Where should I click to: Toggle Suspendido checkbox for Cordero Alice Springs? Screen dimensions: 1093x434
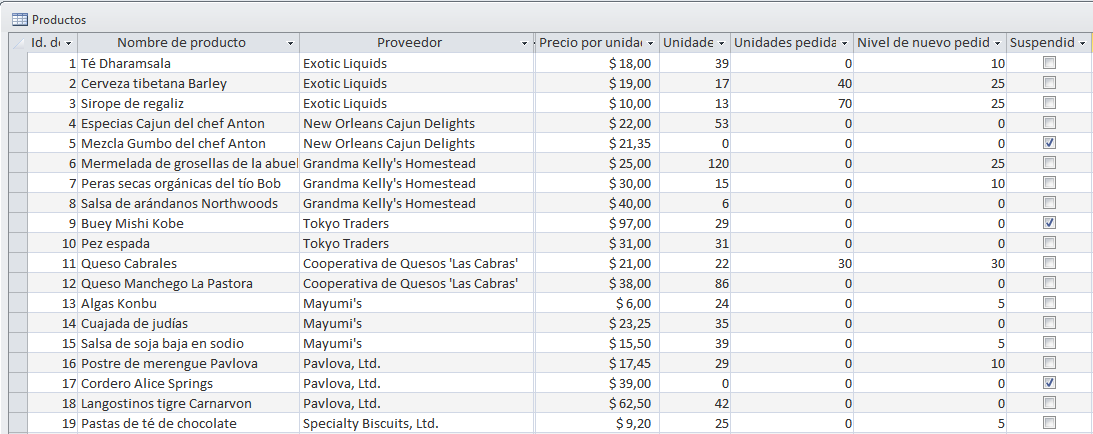(1049, 382)
